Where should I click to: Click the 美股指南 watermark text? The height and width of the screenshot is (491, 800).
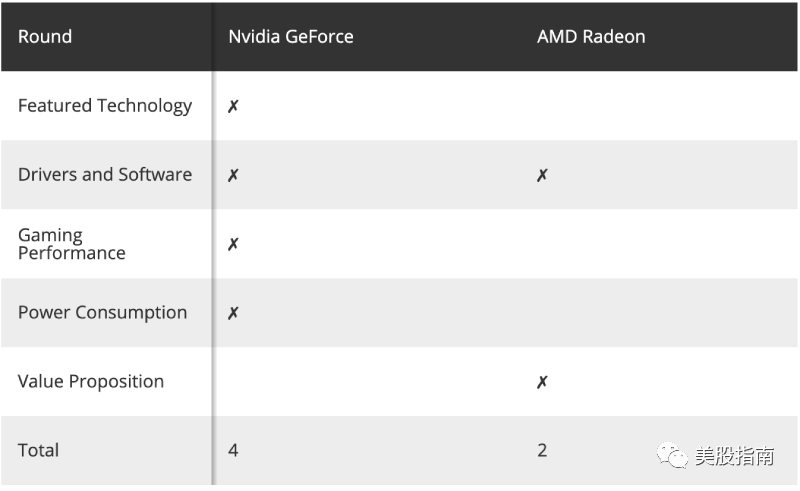pos(735,457)
